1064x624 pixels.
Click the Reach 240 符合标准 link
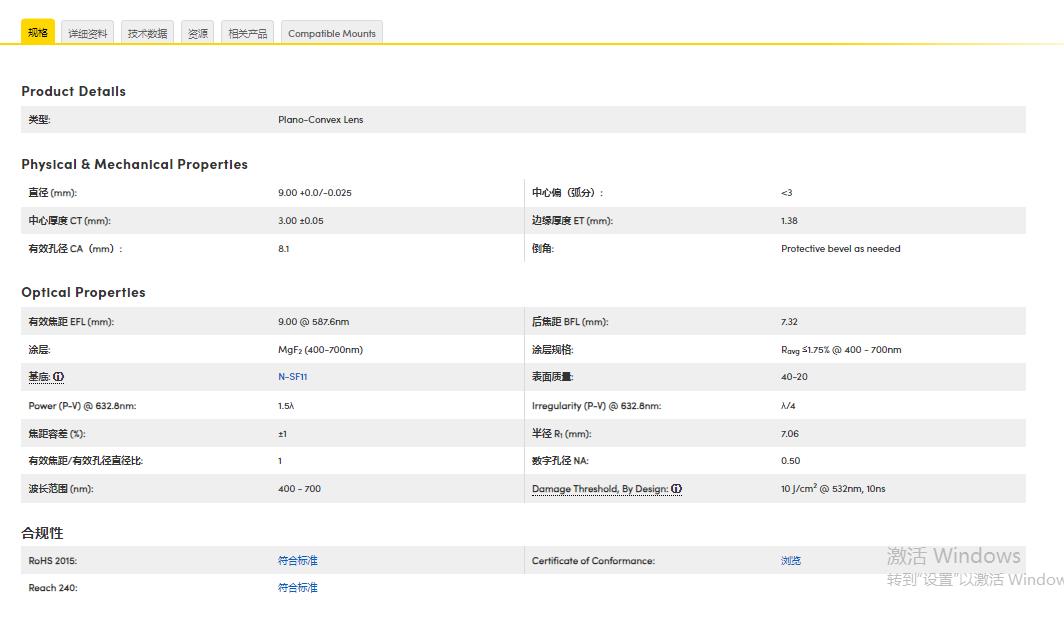tap(297, 588)
